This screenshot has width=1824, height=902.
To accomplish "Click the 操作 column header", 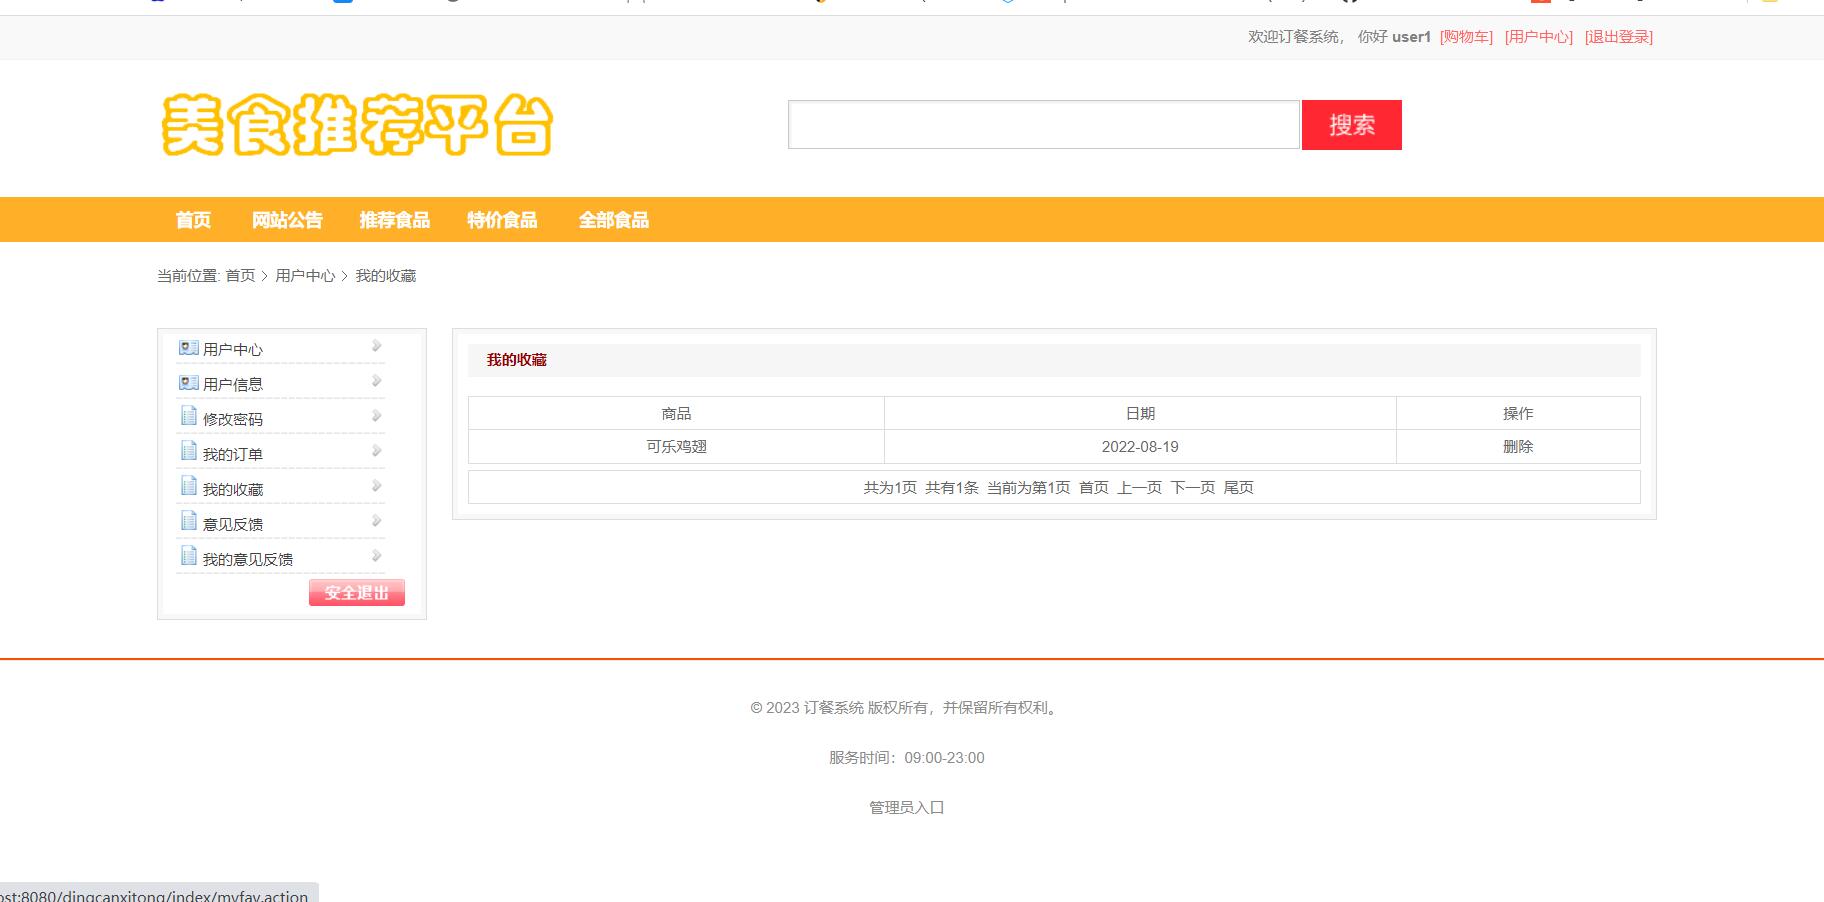I will (1518, 413).
